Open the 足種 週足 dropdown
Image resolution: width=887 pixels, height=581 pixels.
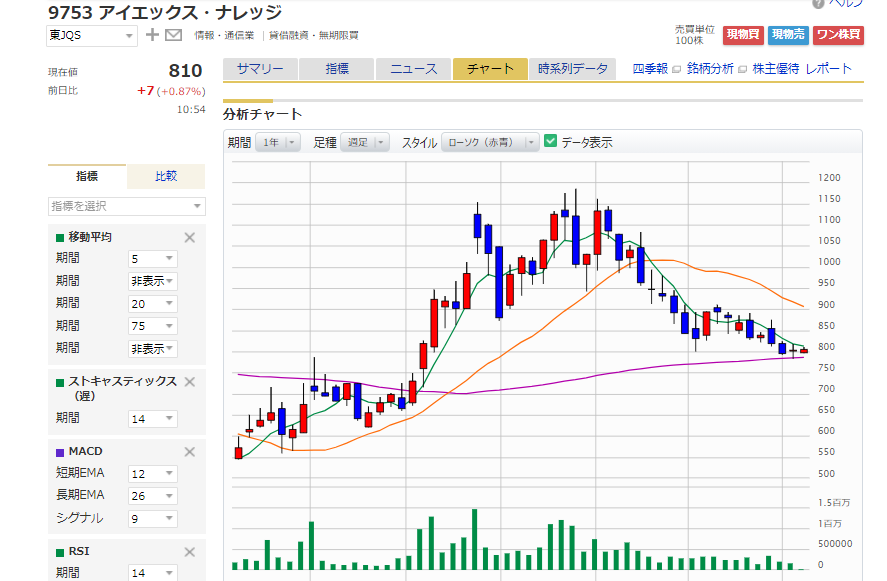[x=364, y=142]
